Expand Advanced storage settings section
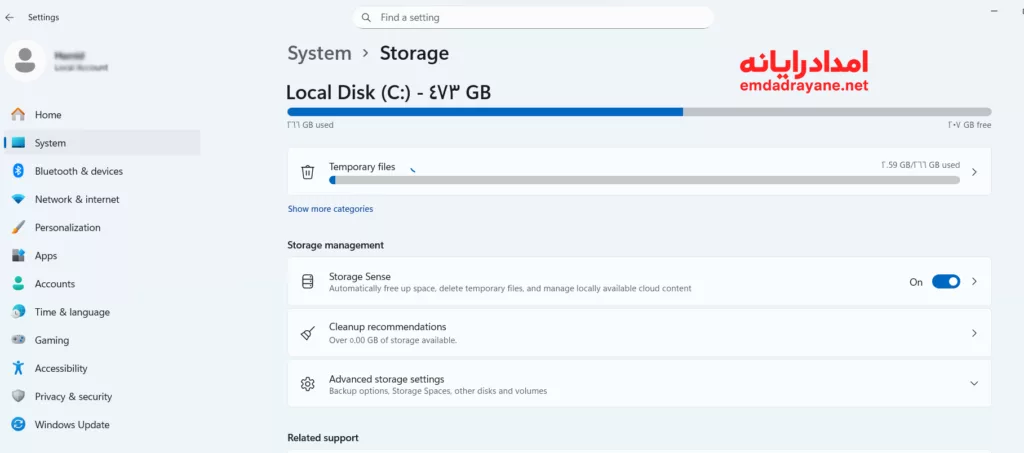 click(974, 384)
